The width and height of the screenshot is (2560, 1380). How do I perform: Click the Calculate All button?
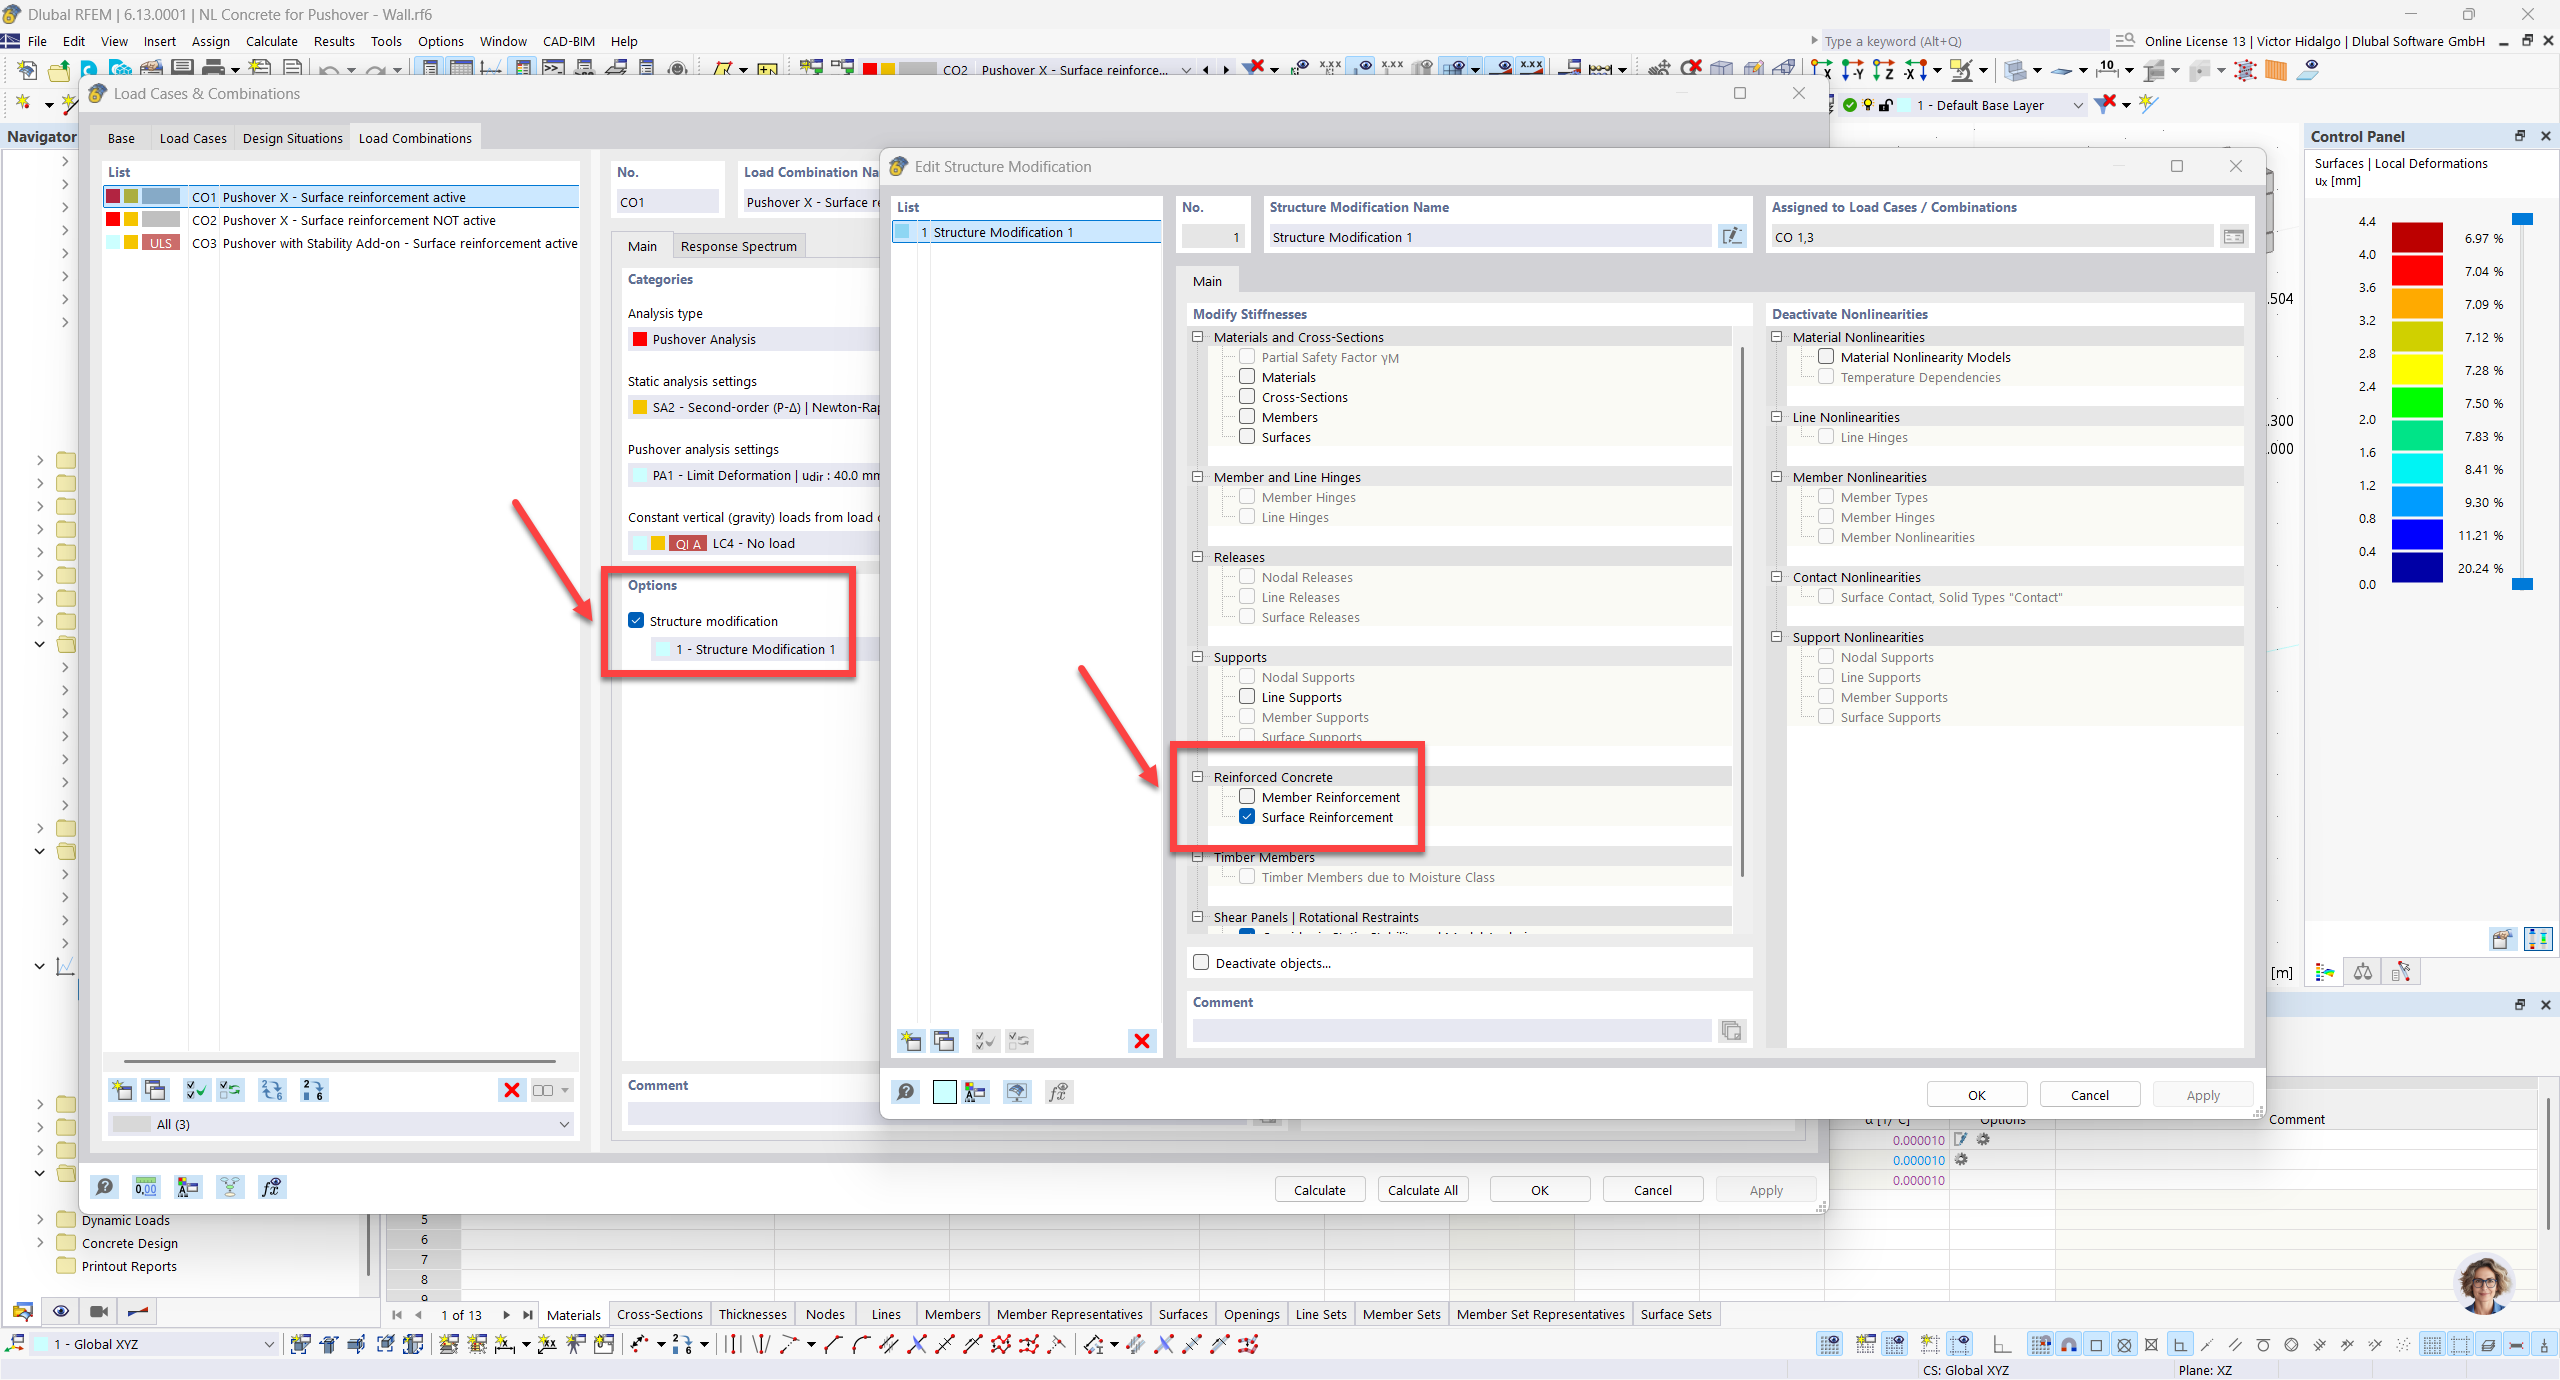coord(1422,1190)
